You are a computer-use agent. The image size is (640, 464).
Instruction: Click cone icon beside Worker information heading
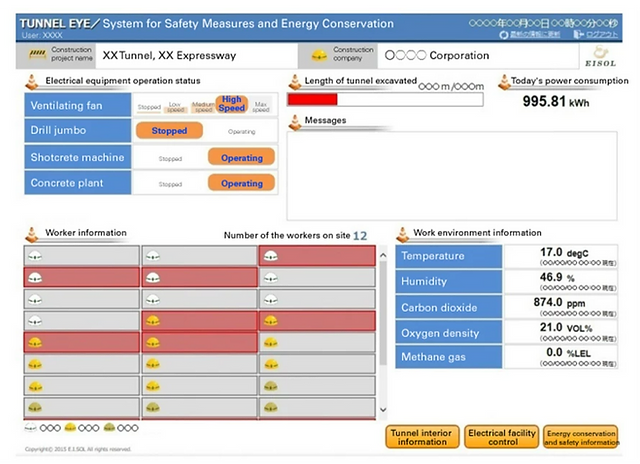[32, 234]
